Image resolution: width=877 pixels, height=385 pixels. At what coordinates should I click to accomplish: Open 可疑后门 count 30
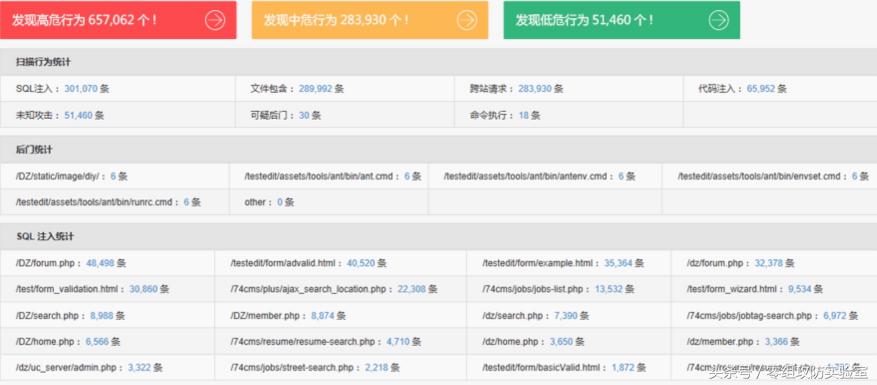(x=304, y=115)
